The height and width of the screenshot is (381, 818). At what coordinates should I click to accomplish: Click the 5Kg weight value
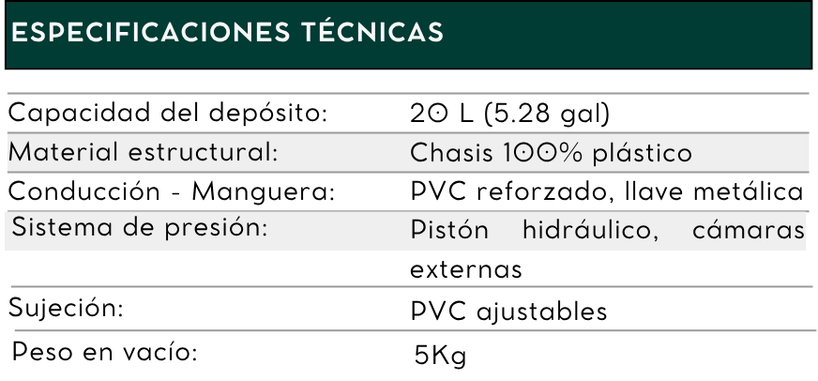[x=440, y=356]
